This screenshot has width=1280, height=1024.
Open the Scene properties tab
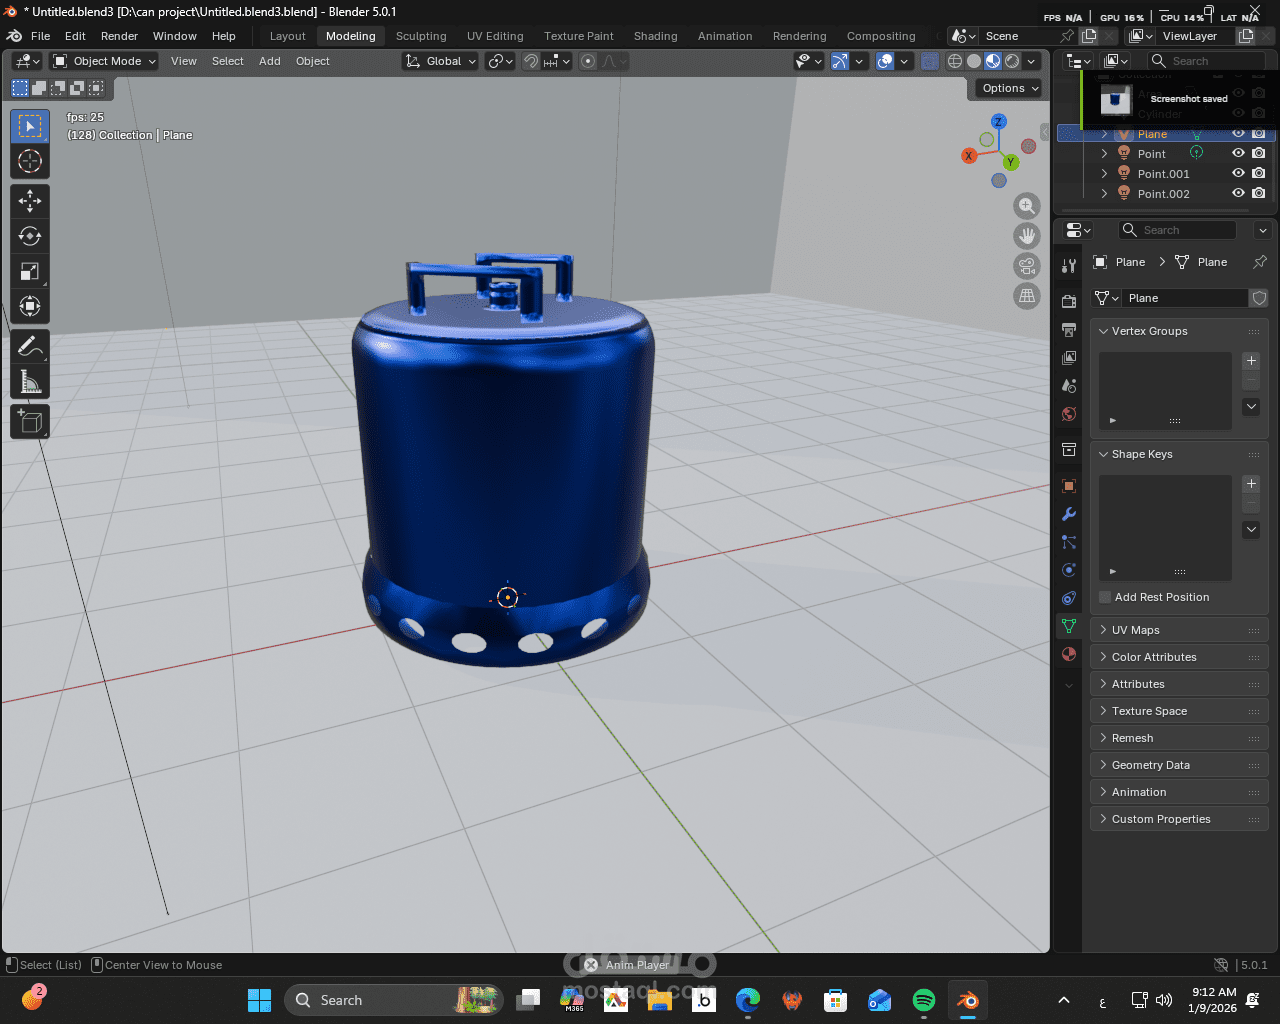pos(1069,385)
